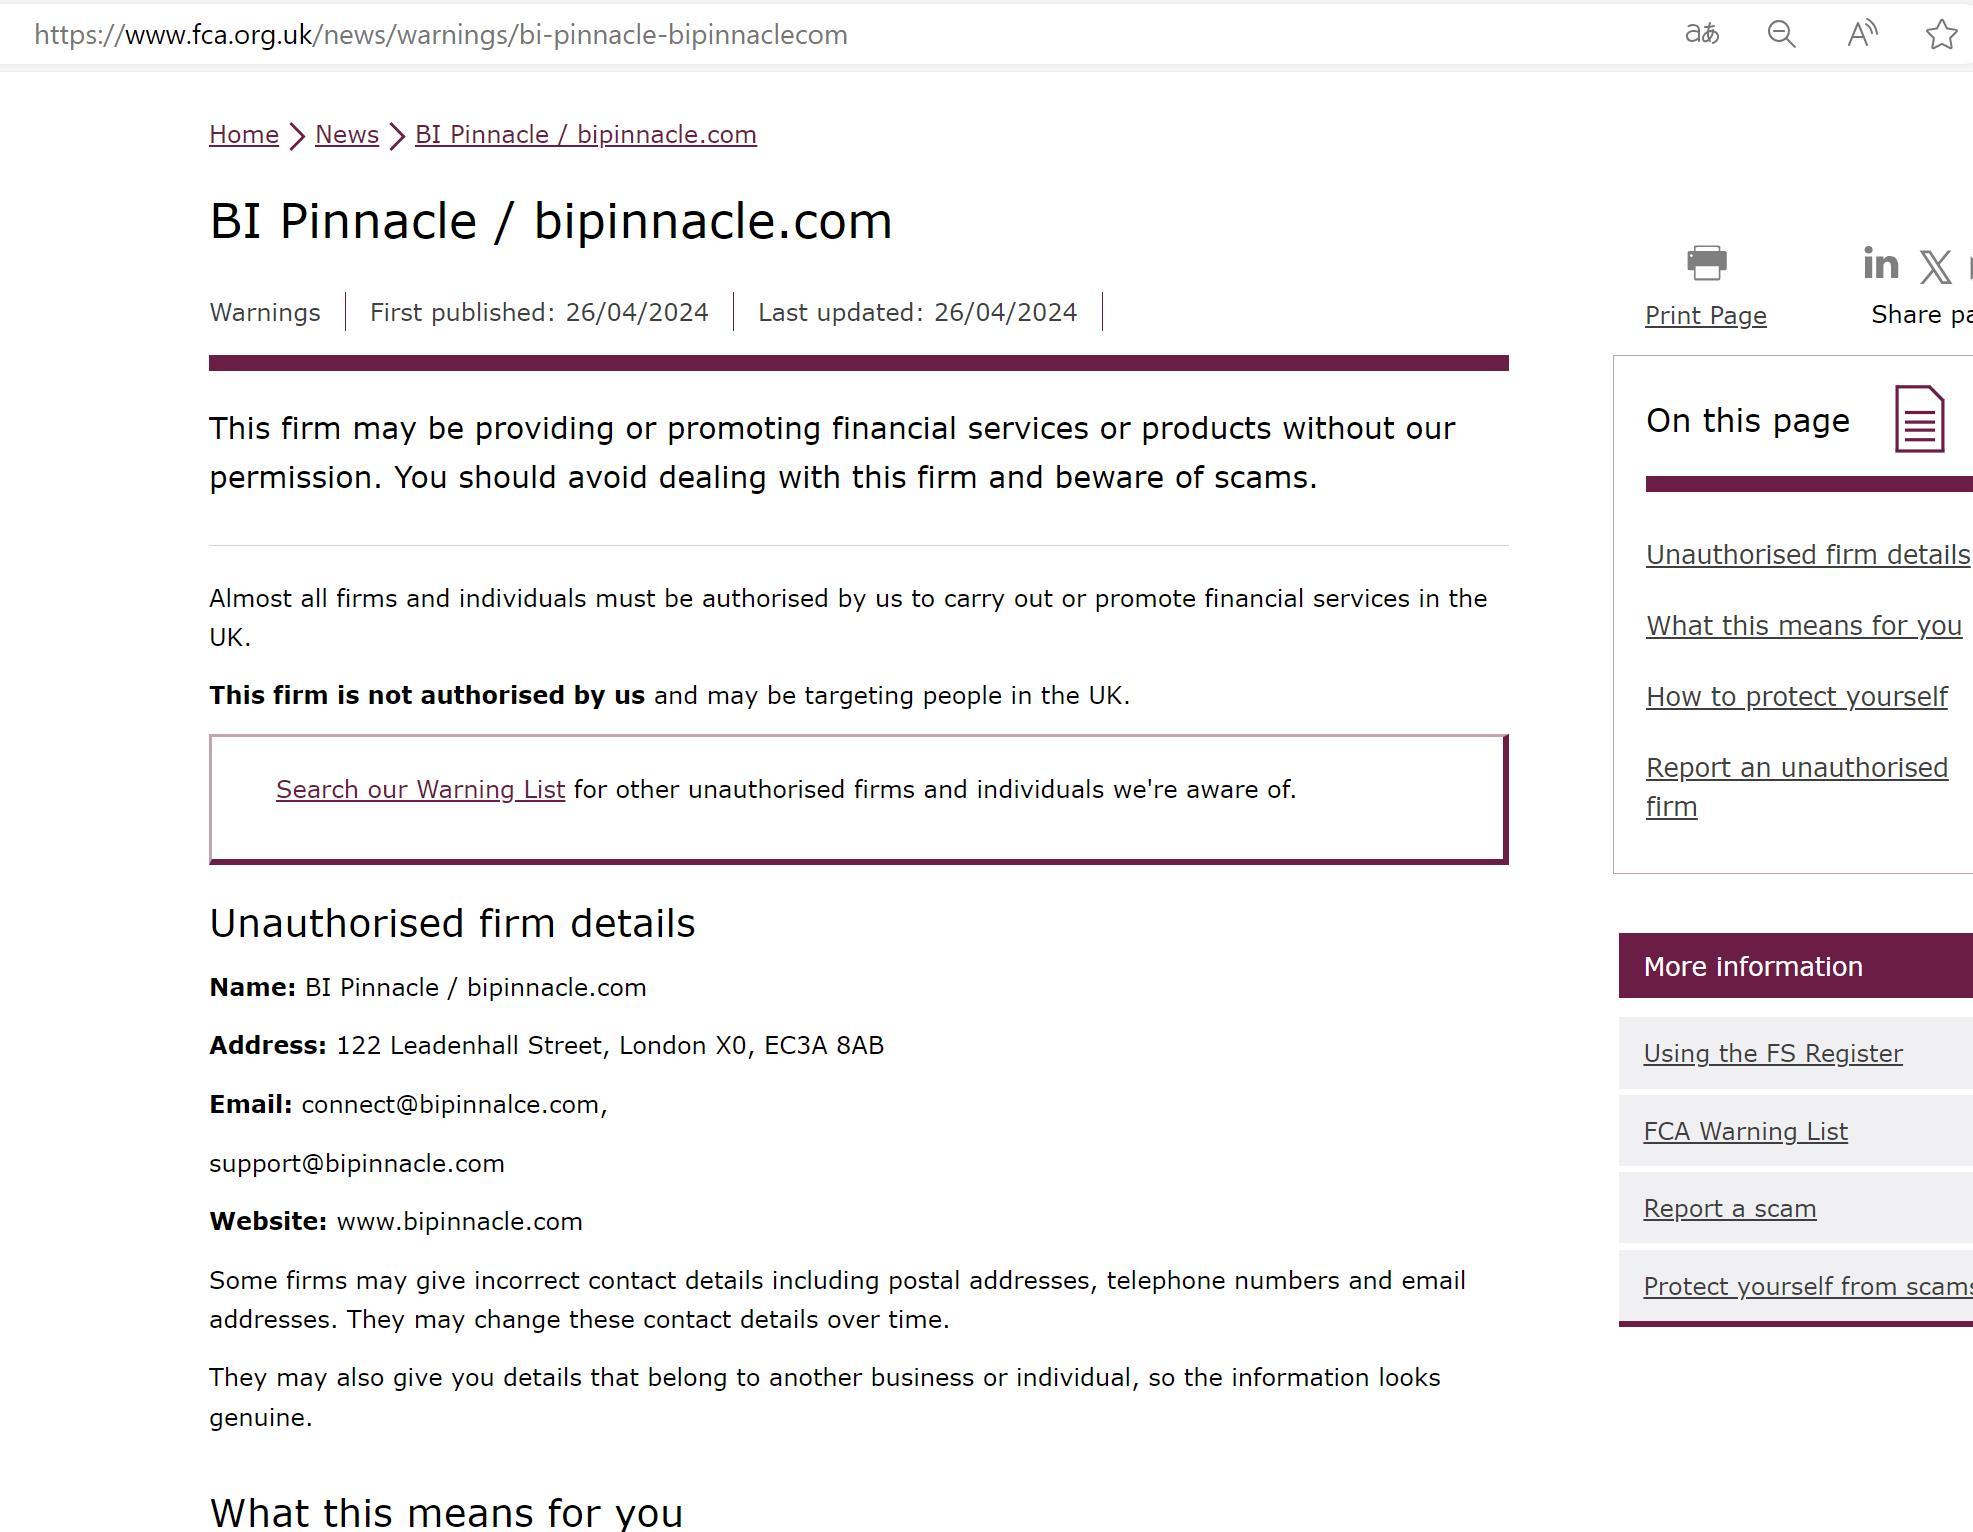1973x1532 pixels.
Task: Click the browser address bar URL
Action: point(440,35)
